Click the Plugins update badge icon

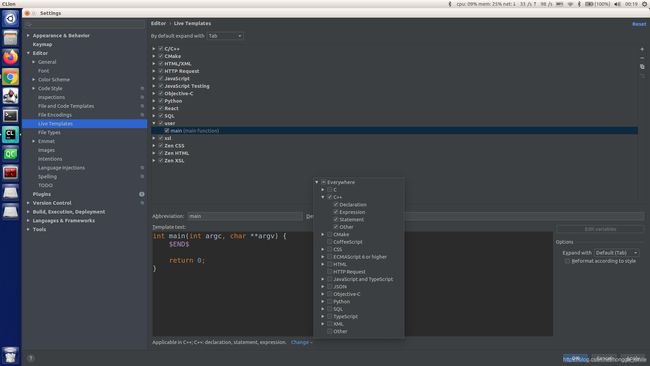click(x=142, y=194)
